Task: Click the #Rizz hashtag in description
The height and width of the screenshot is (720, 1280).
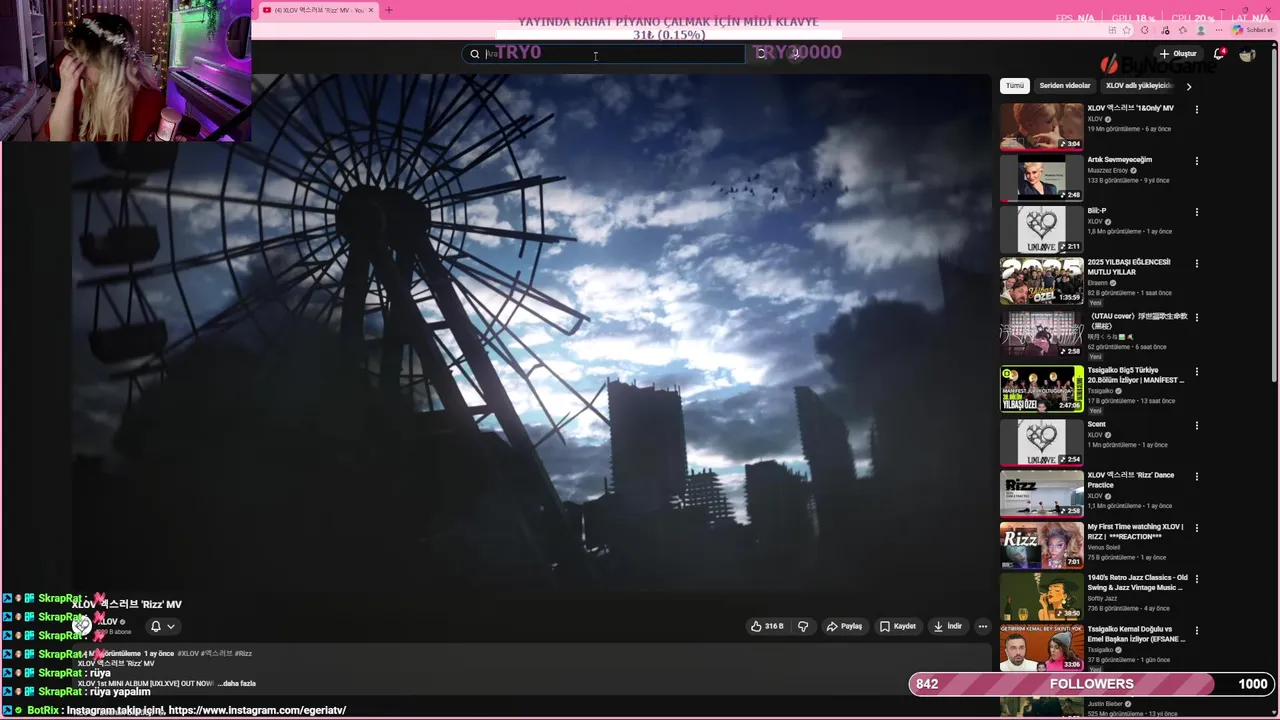Action: tap(243, 653)
